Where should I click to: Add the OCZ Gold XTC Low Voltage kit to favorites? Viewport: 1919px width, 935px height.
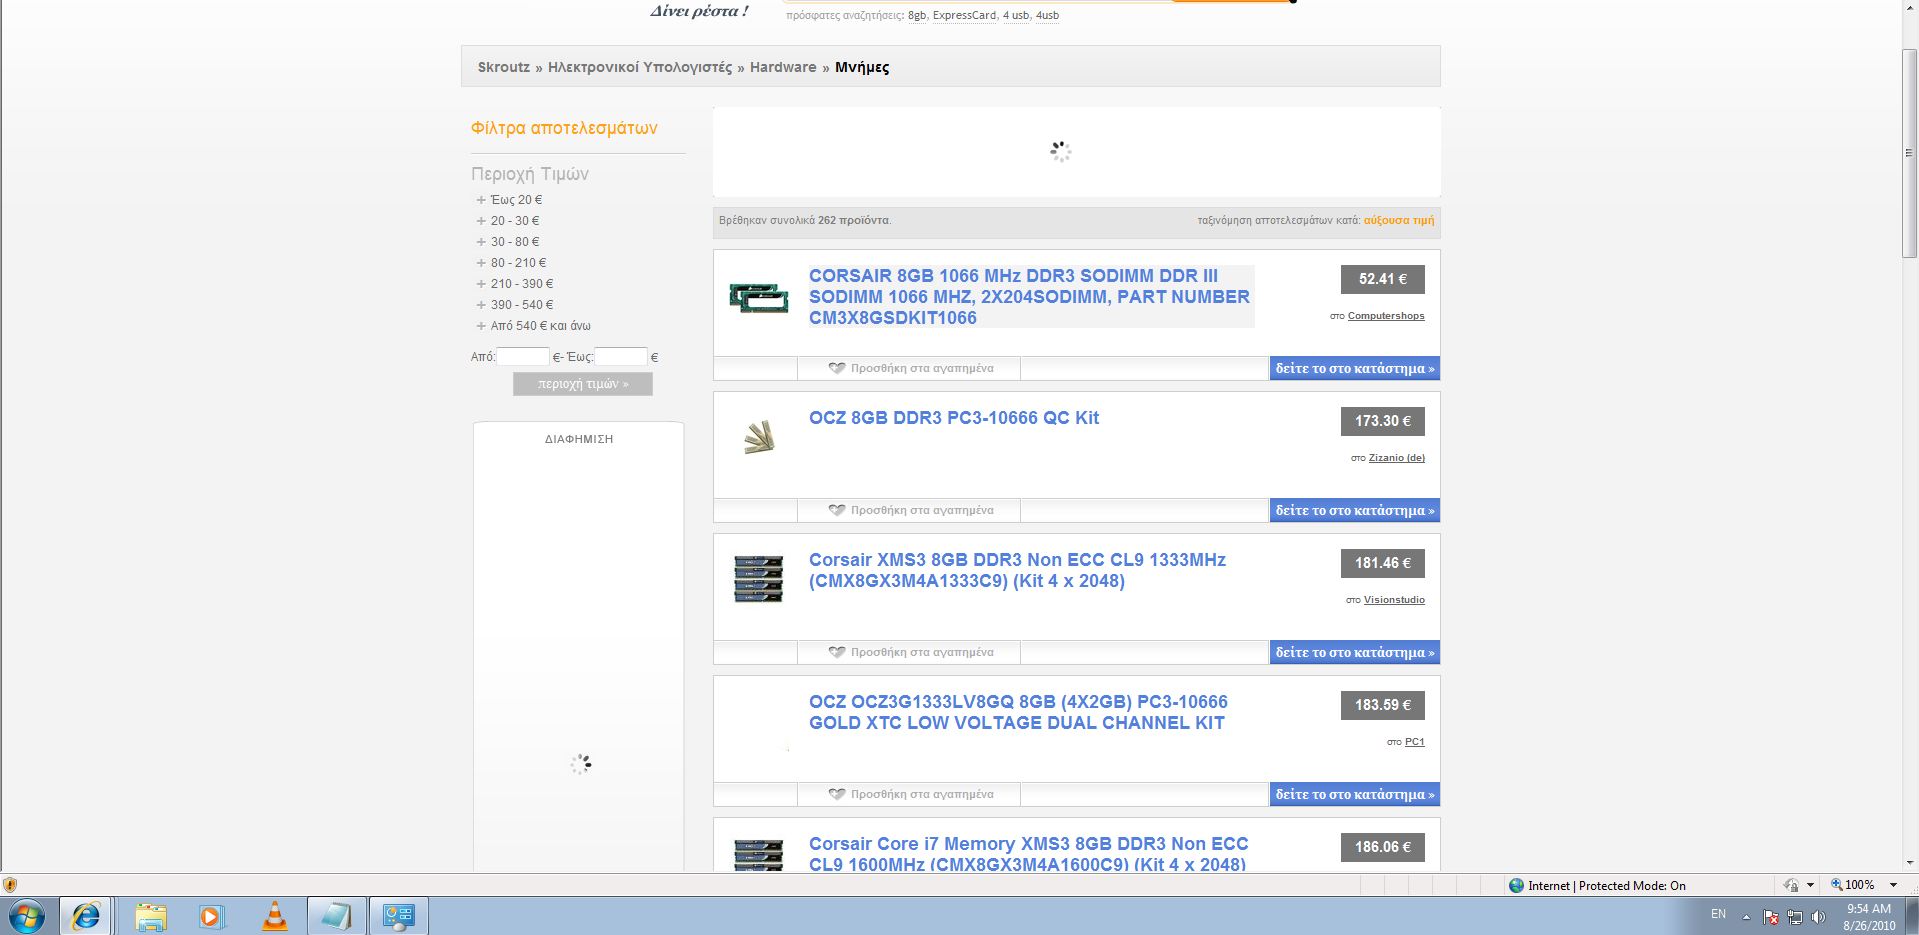(x=910, y=794)
